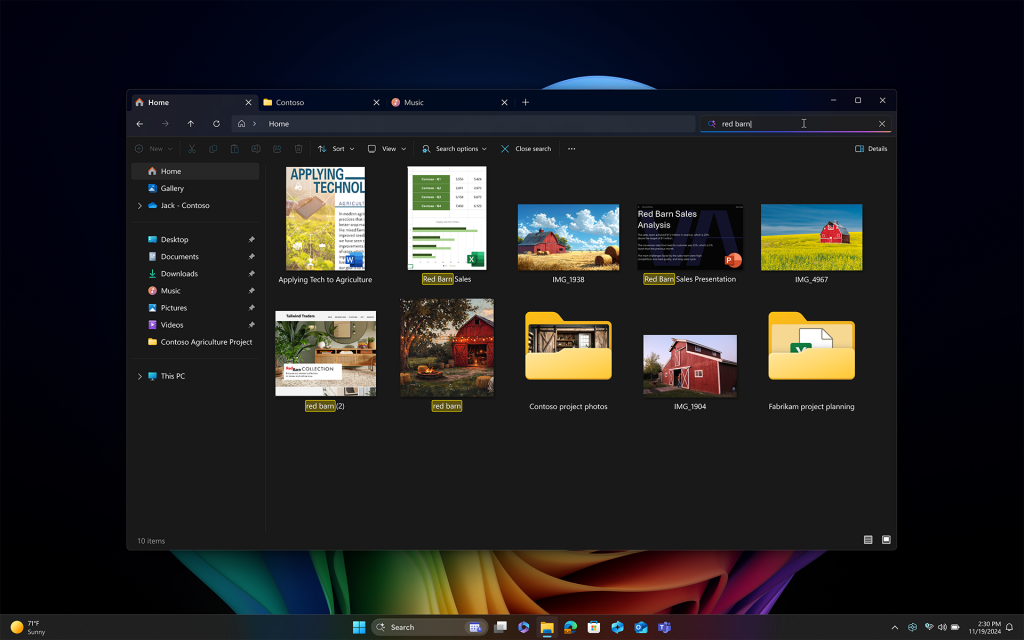
Task: Expand the Jack - Contoso account in sidebar
Action: [x=139, y=205]
